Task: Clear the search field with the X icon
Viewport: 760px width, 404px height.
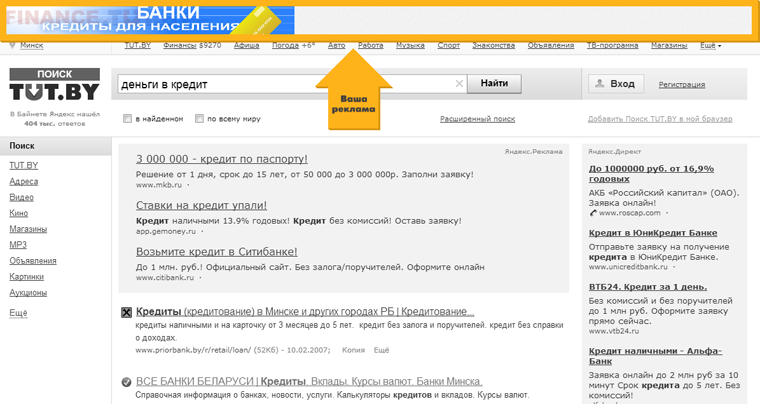Action: [x=459, y=85]
